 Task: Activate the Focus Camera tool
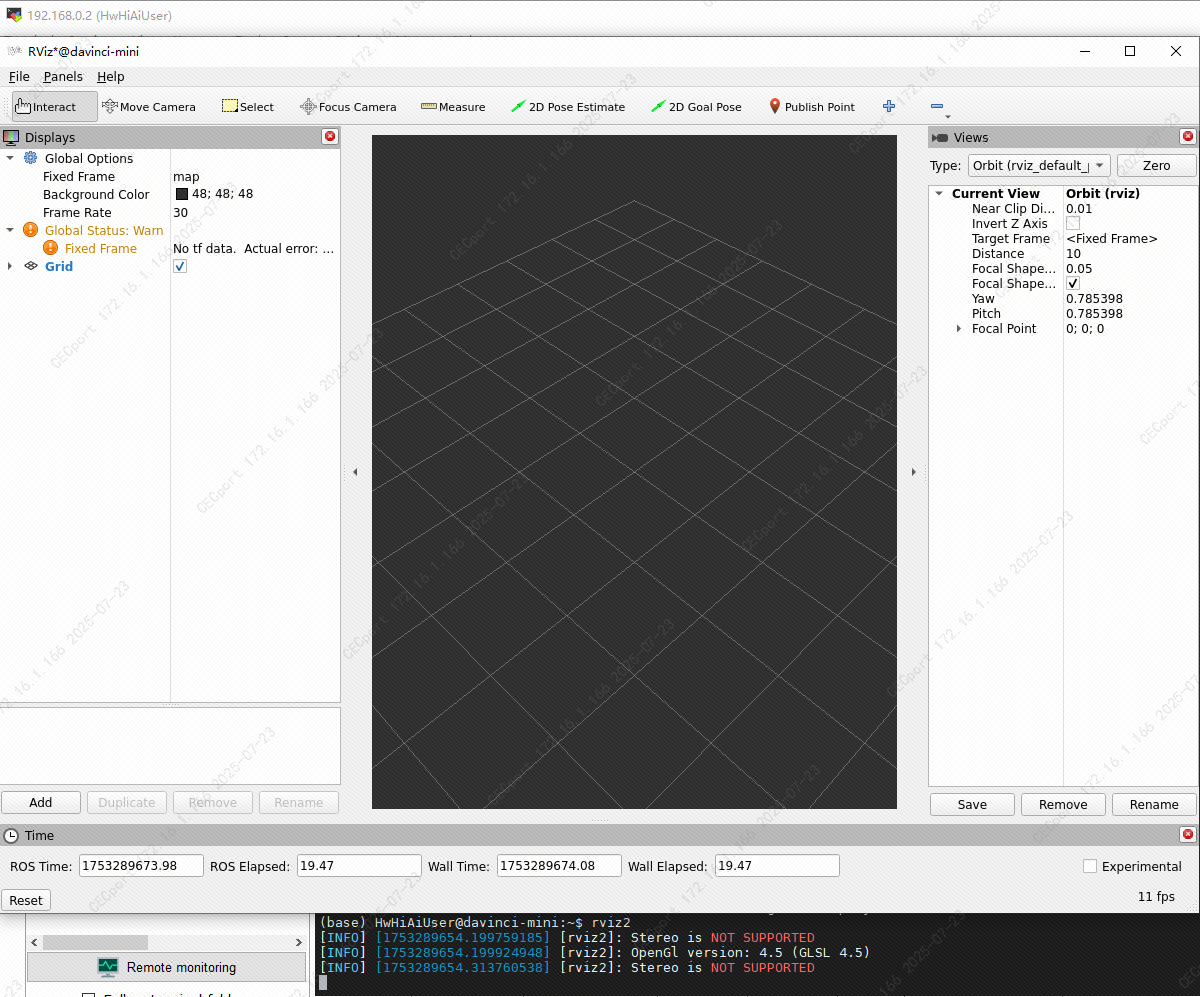click(x=348, y=106)
